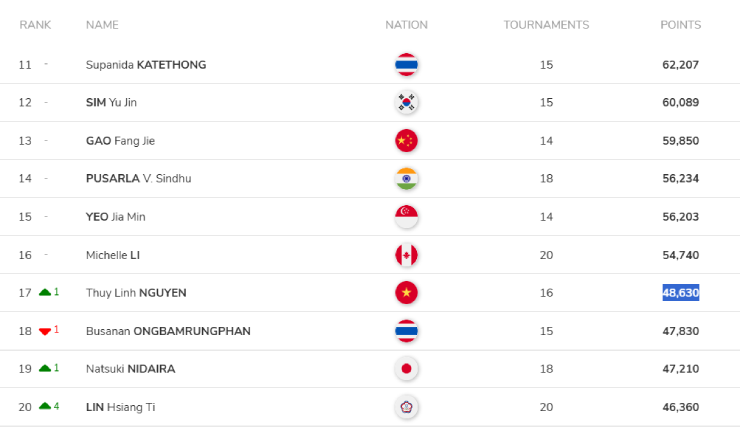Open Busanan ONGBAMRUNGPHAN profile link
The image size is (740, 428).
click(168, 331)
